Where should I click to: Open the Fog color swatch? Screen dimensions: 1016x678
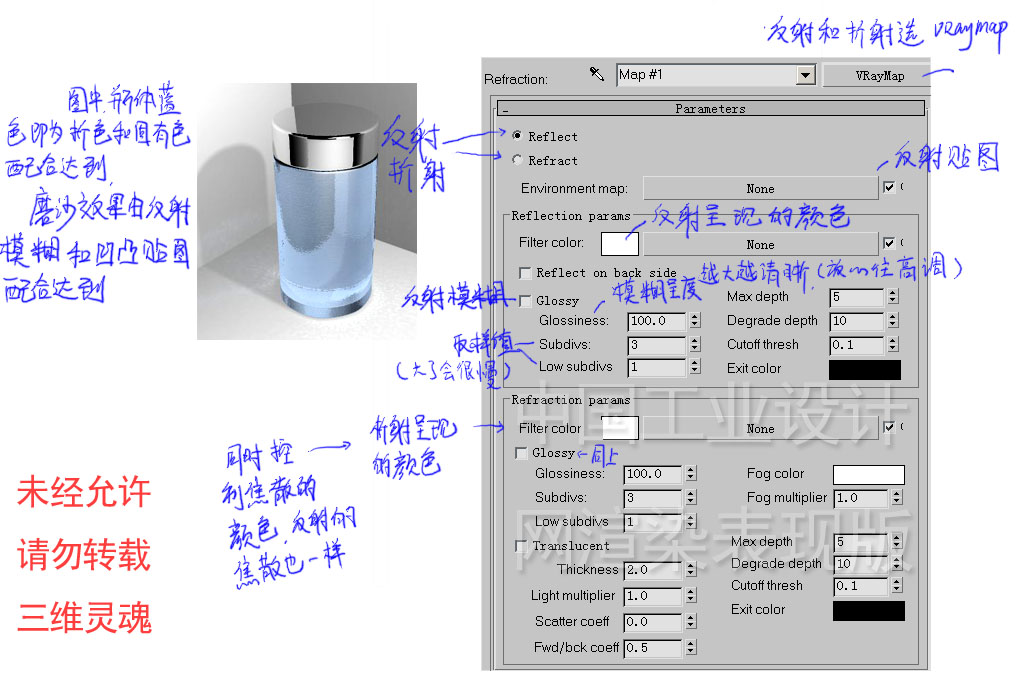point(869,475)
